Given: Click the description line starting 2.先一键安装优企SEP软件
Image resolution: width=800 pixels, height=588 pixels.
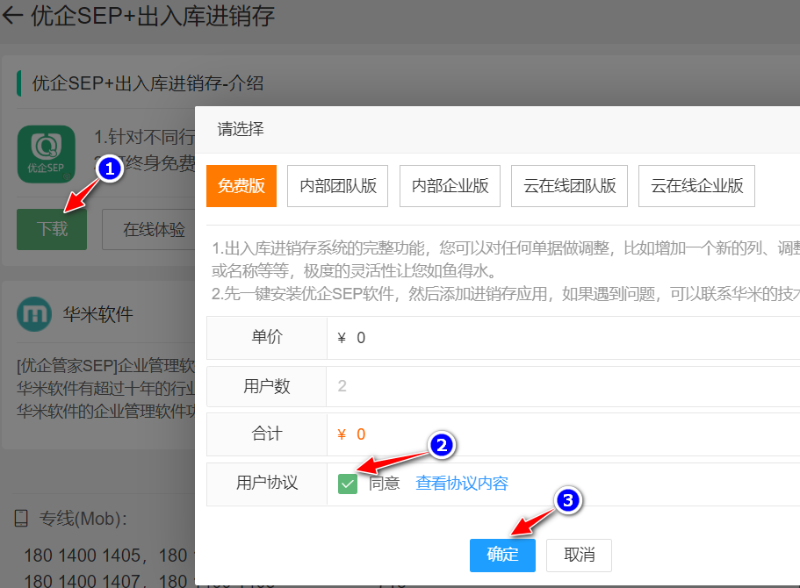Looking at the screenshot, I should point(506,294).
